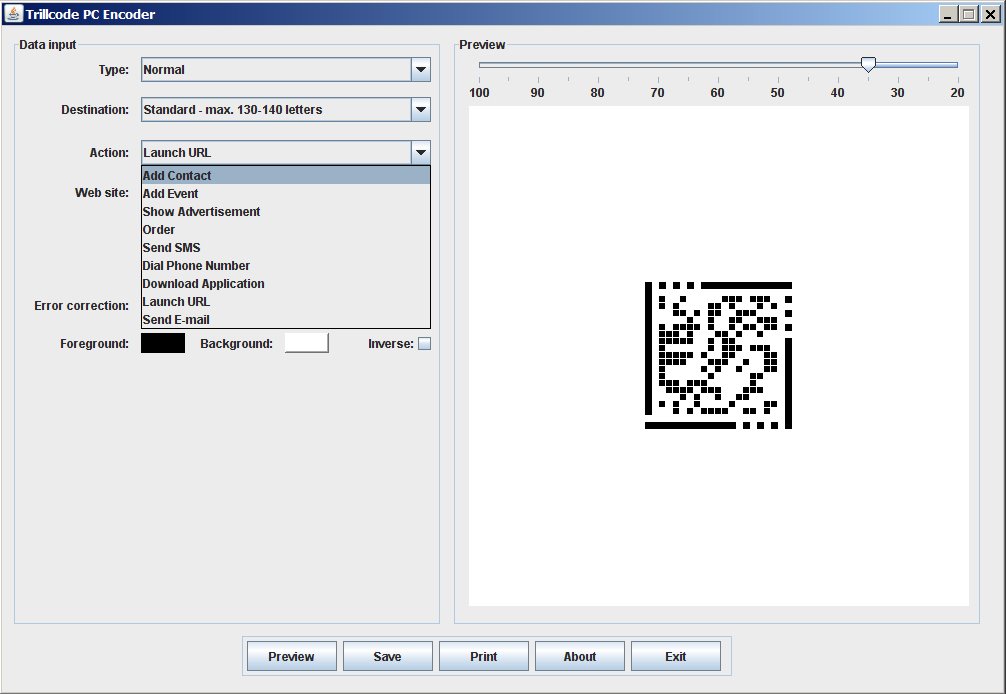
Task: Click the 60 label on the slider scale
Action: [717, 92]
